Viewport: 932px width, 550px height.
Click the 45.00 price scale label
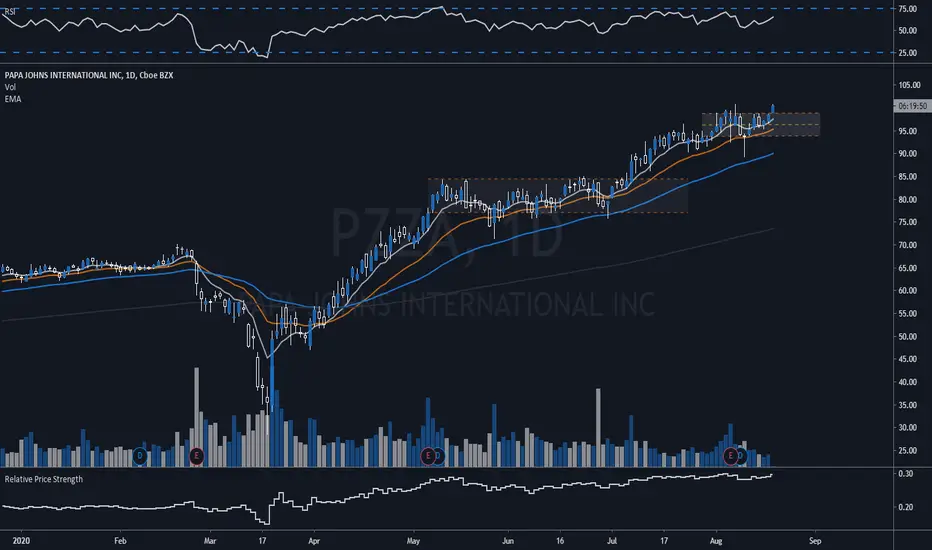pyautogui.click(x=907, y=359)
